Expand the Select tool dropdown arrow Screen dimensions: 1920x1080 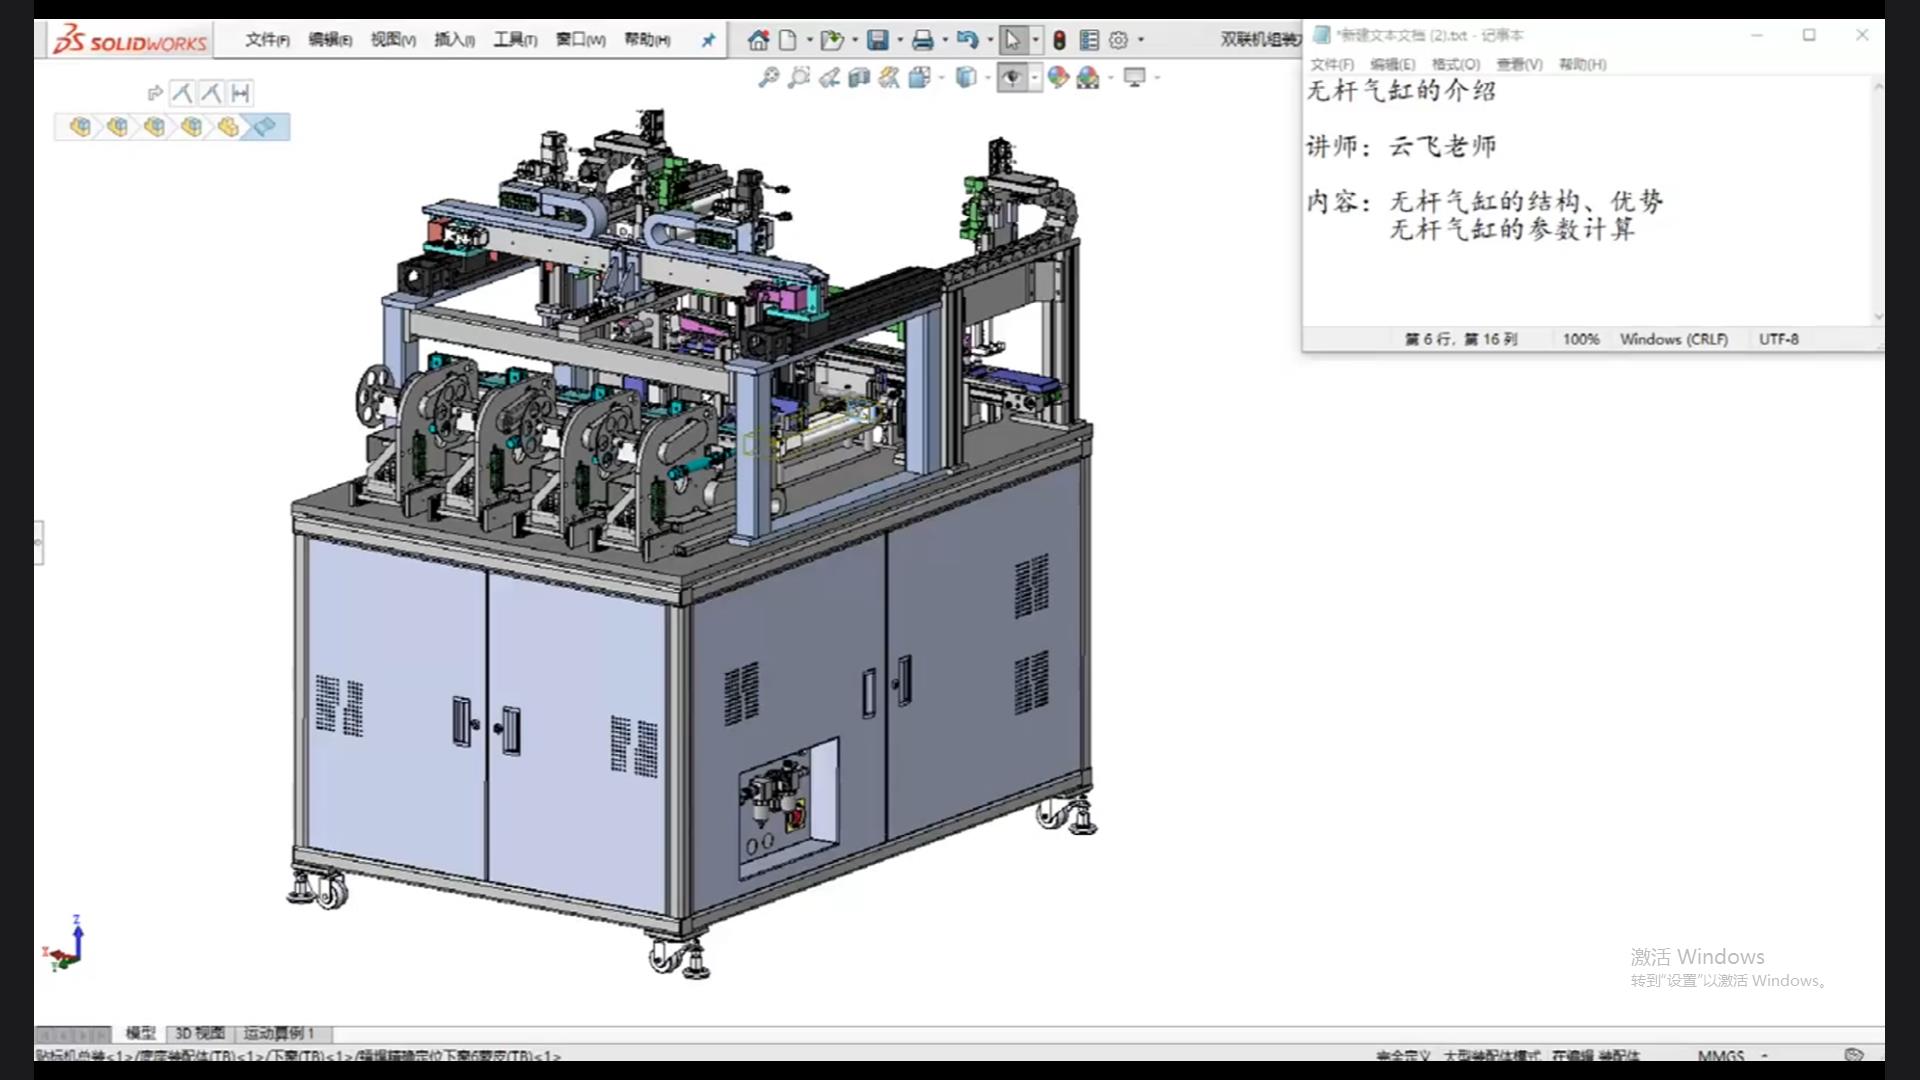click(x=1035, y=40)
